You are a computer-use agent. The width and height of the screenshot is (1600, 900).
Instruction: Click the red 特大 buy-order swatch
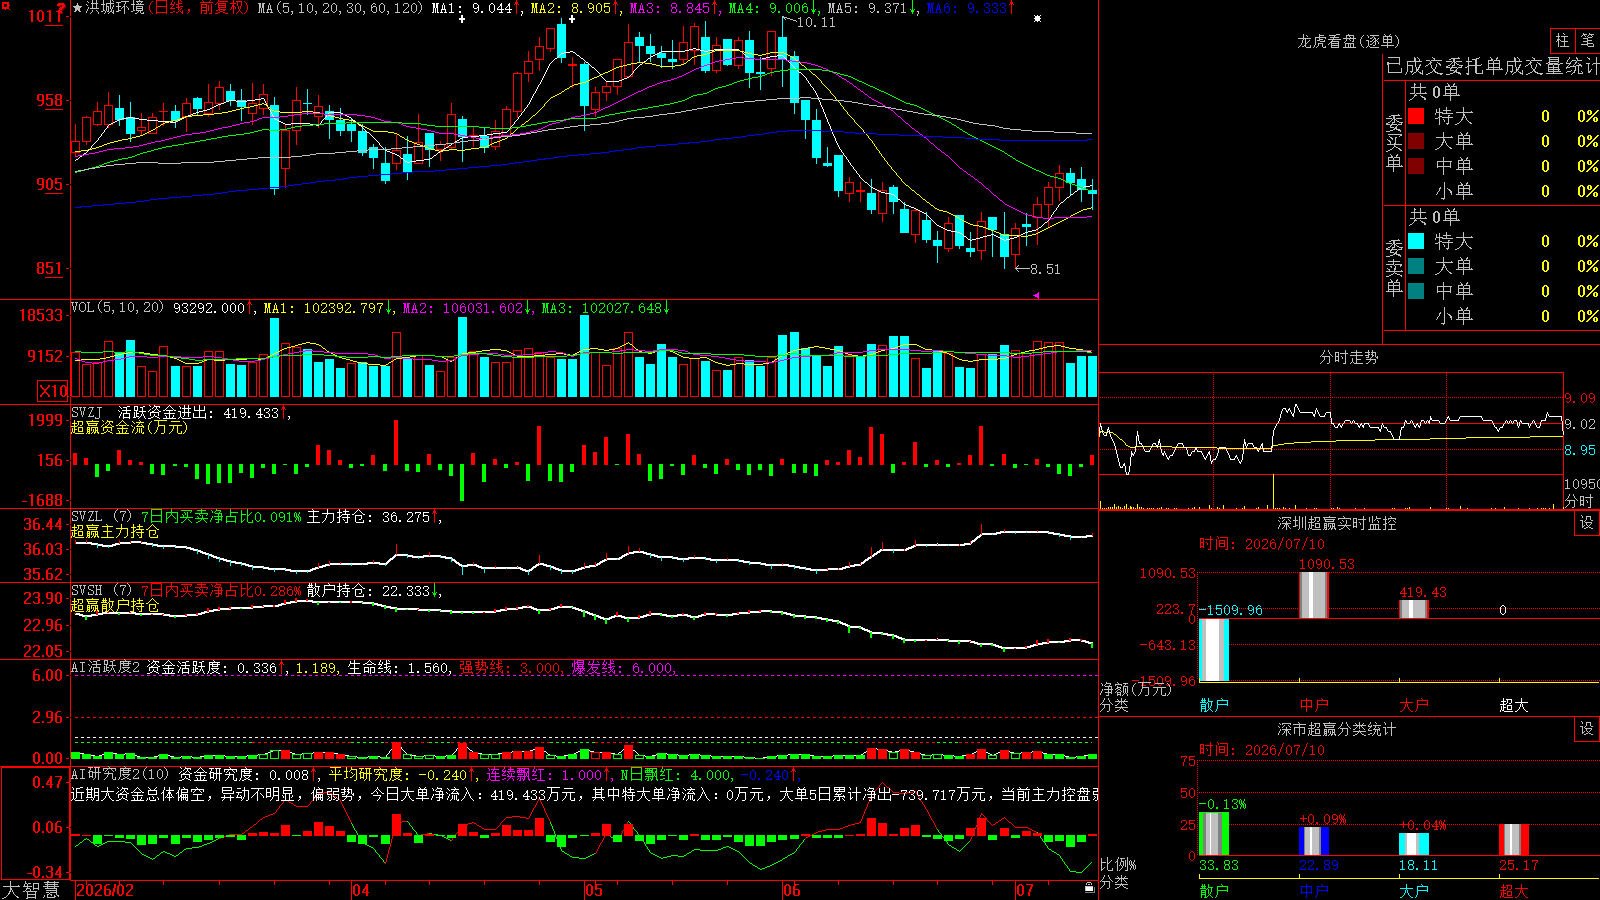(x=1416, y=116)
